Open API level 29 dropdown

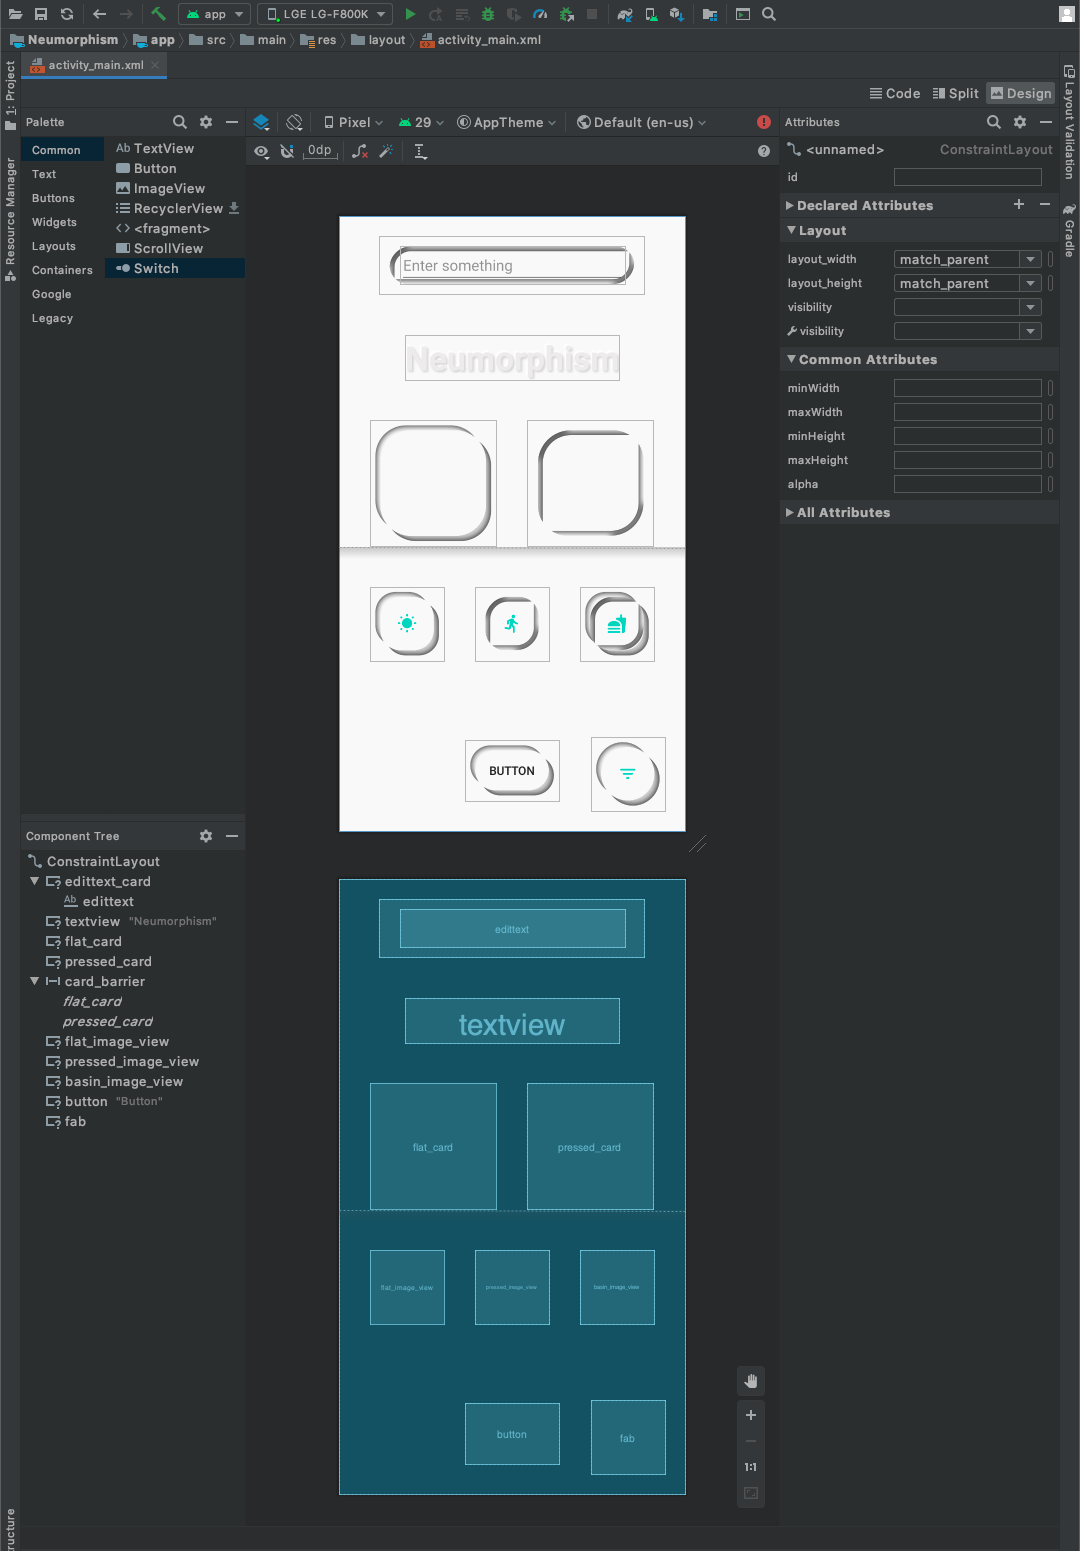coord(420,122)
